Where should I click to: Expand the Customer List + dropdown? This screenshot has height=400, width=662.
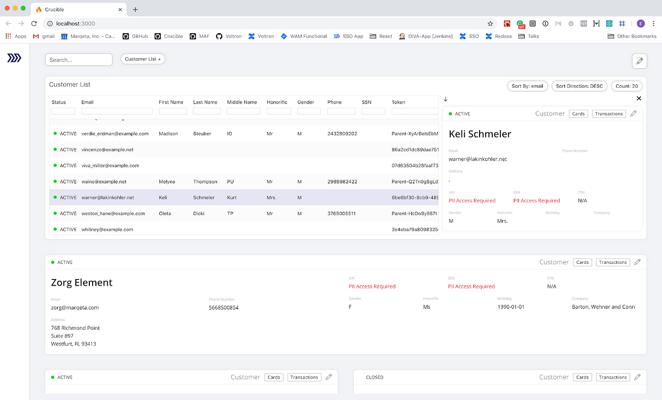[143, 59]
